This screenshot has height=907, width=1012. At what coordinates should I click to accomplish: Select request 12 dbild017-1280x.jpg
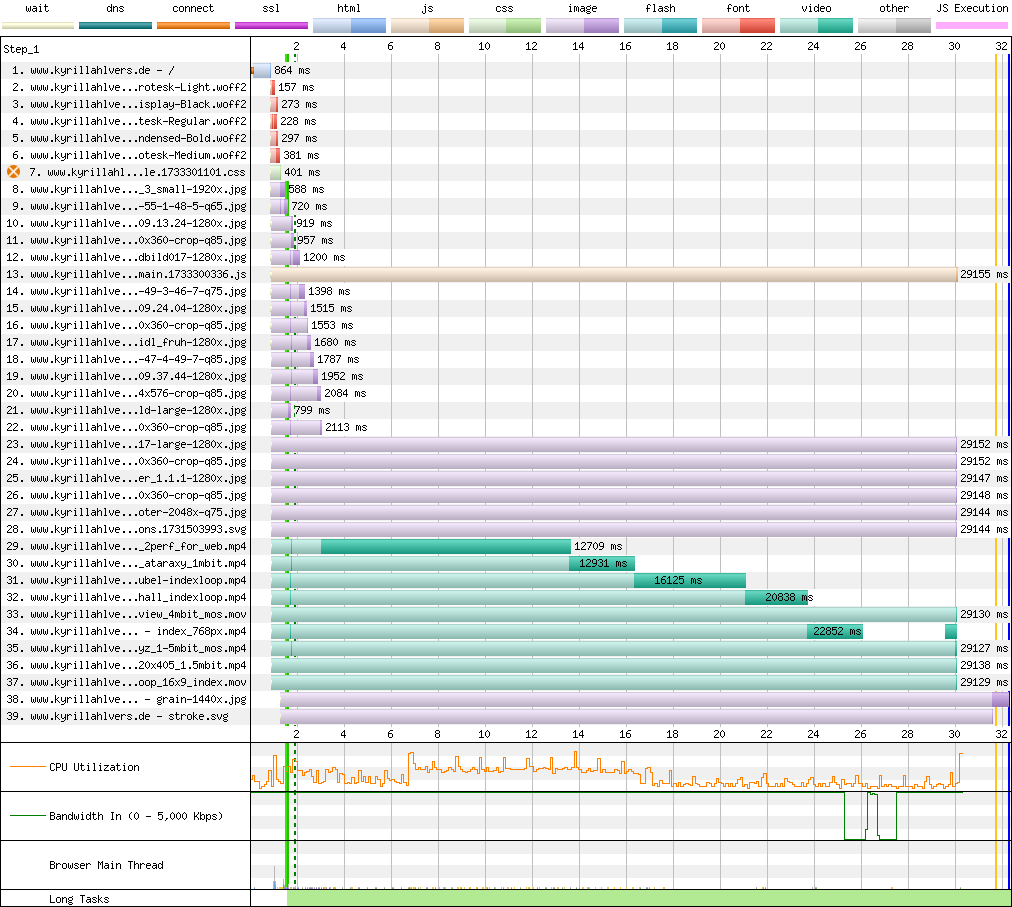pos(127,257)
